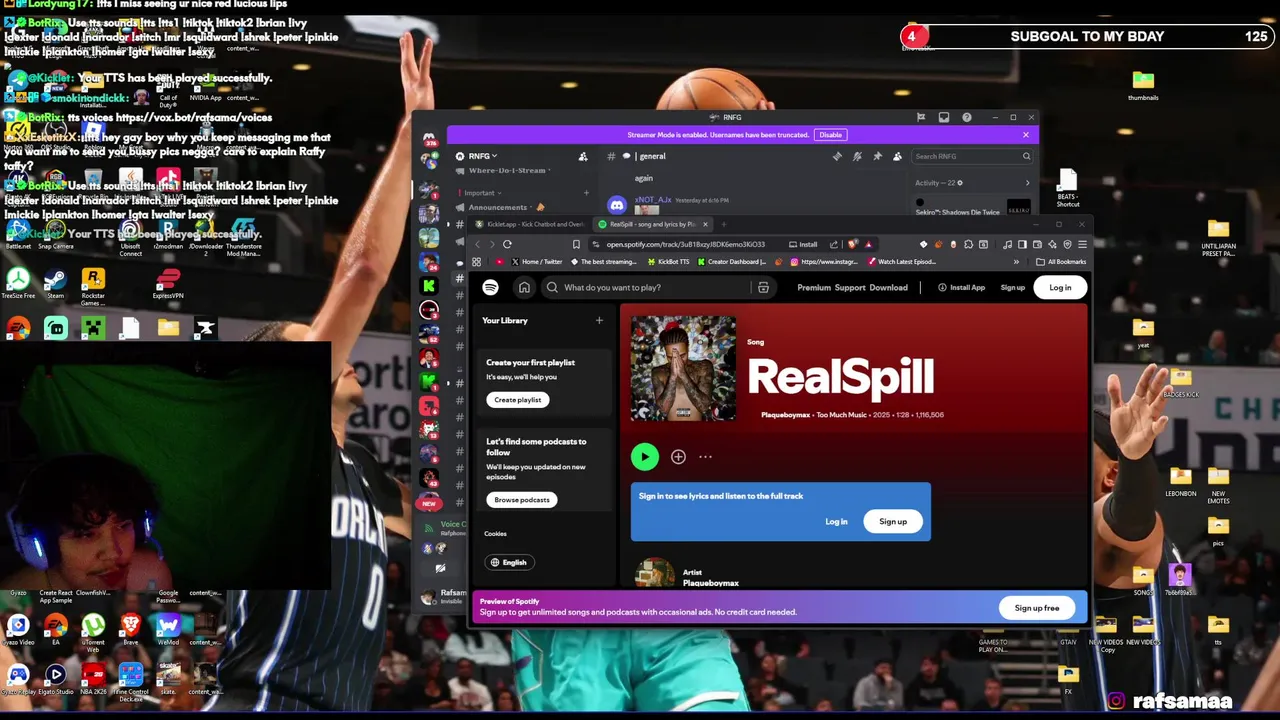The width and height of the screenshot is (1280, 720).
Task: Toggle Discord member list icon
Action: tap(897, 157)
